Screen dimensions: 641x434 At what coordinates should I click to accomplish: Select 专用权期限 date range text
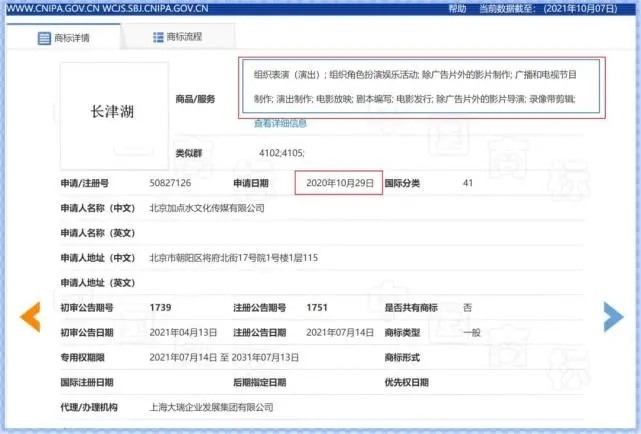pyautogui.click(x=225, y=358)
